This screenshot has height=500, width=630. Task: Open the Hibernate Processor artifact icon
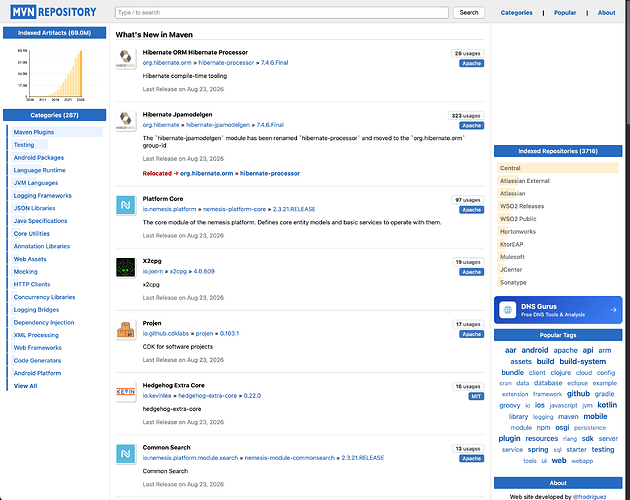[x=126, y=59]
